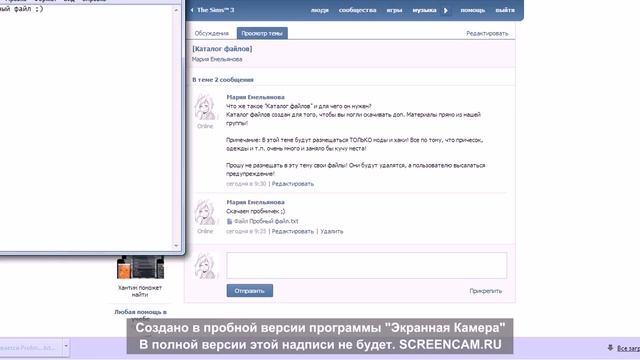Switch to the Обсуждения tab
The image size is (640, 360).
[211, 33]
